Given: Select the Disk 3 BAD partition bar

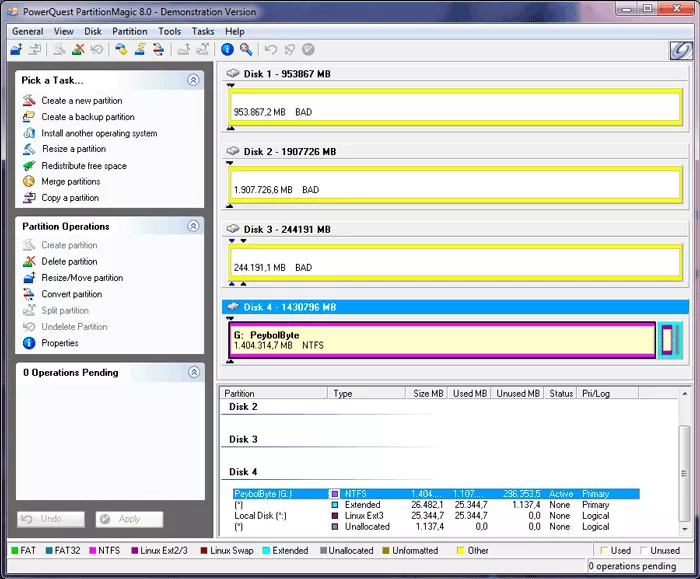Looking at the screenshot, I should pyautogui.click(x=455, y=262).
